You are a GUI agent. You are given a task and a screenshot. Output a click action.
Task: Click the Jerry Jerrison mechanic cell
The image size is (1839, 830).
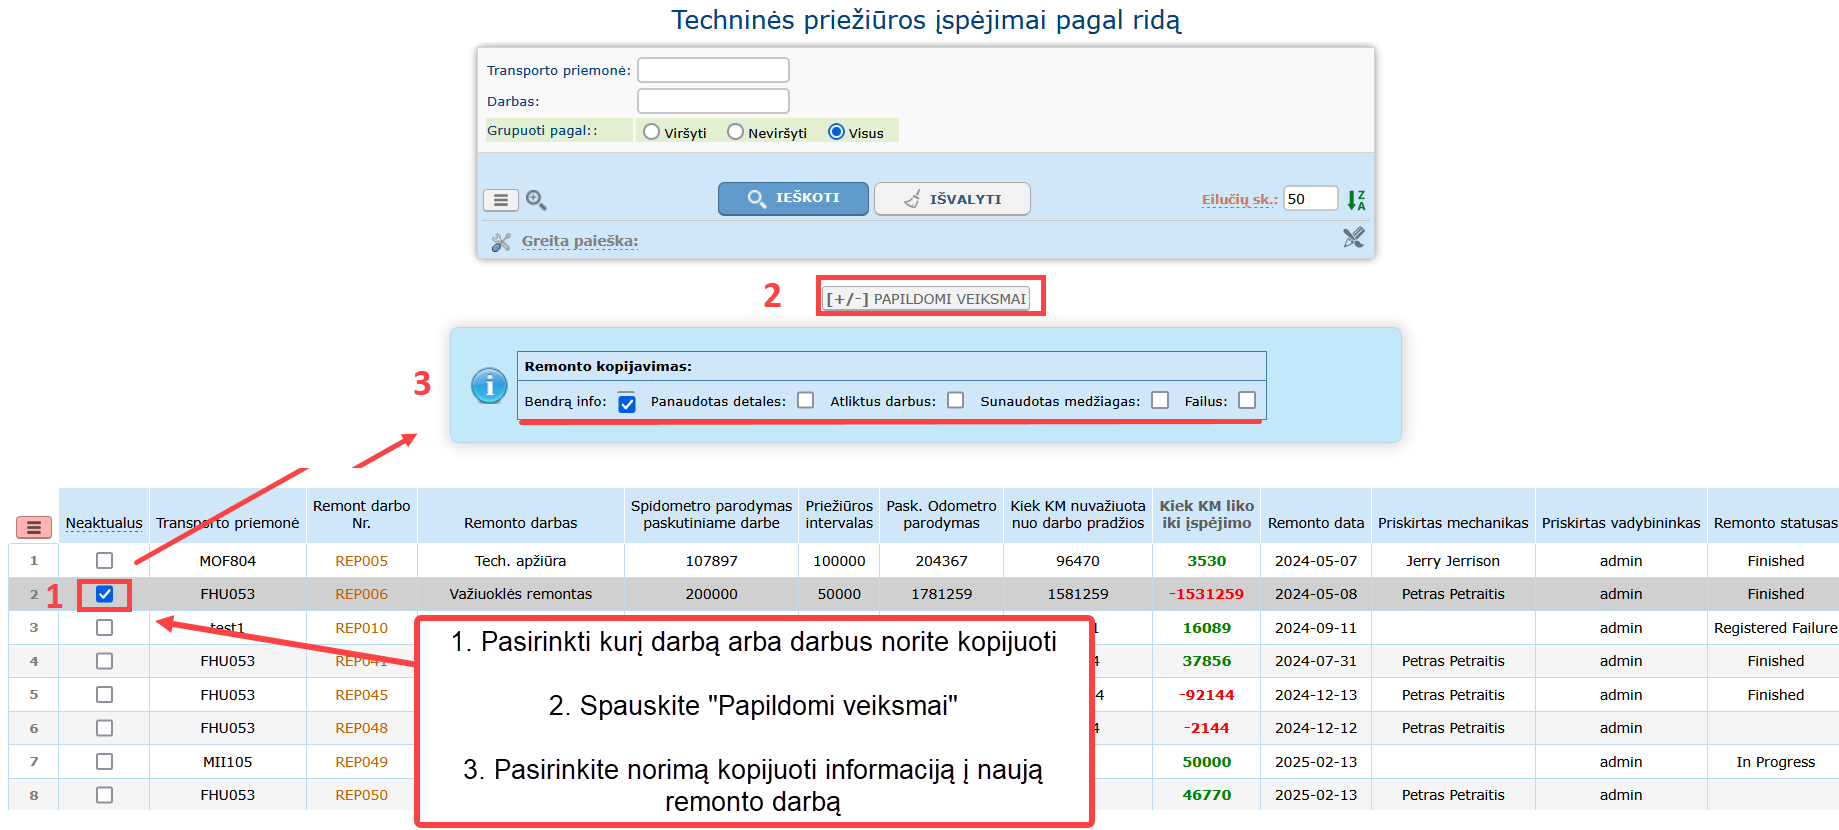pos(1453,561)
